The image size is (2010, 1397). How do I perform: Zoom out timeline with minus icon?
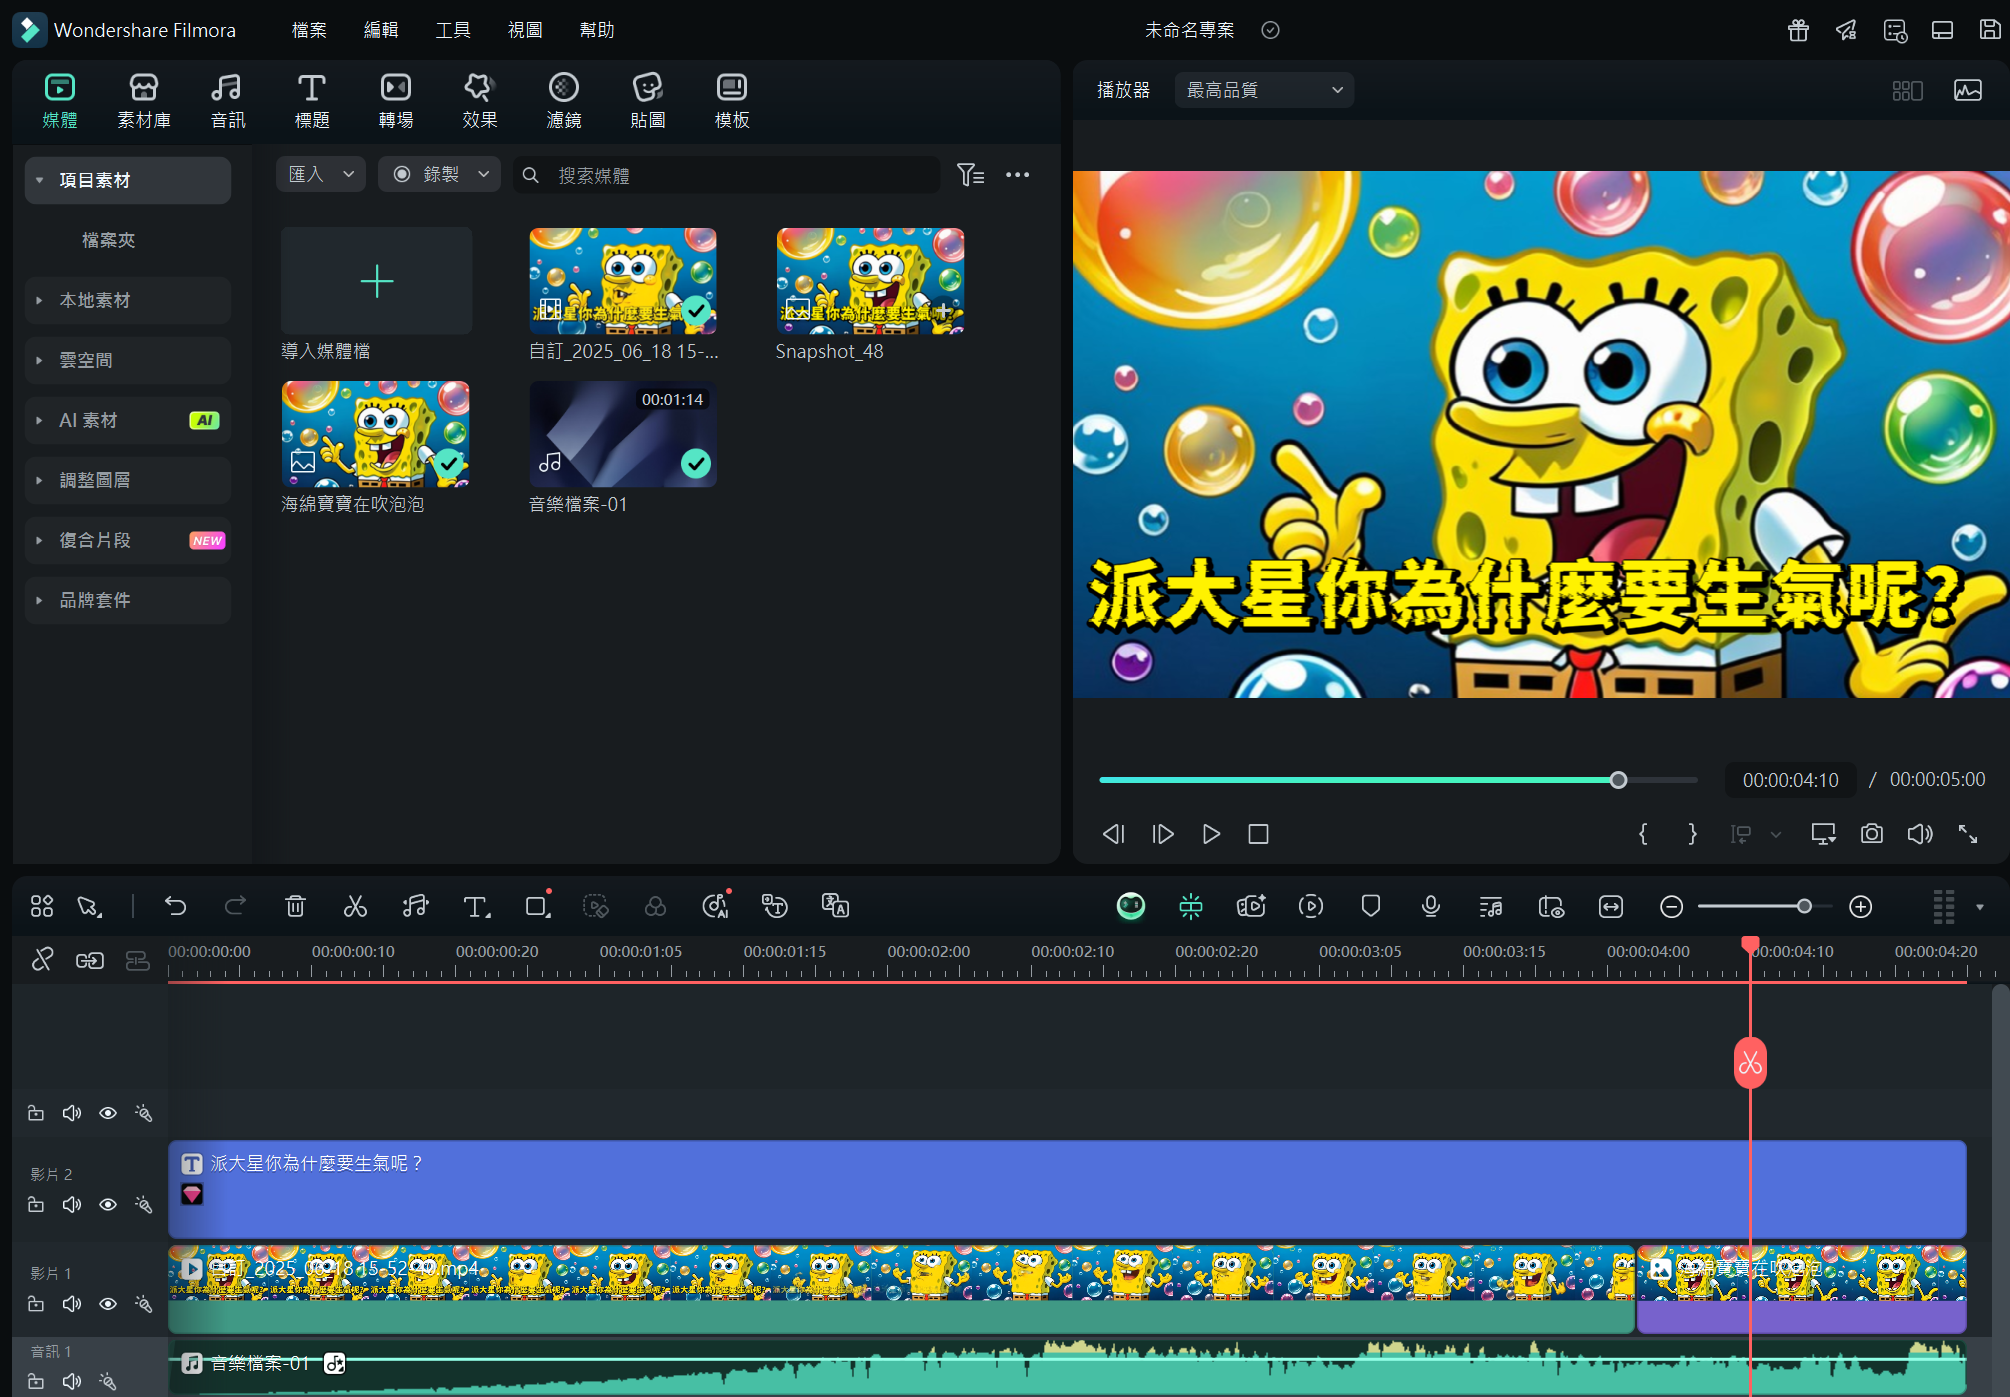pyautogui.click(x=1671, y=907)
